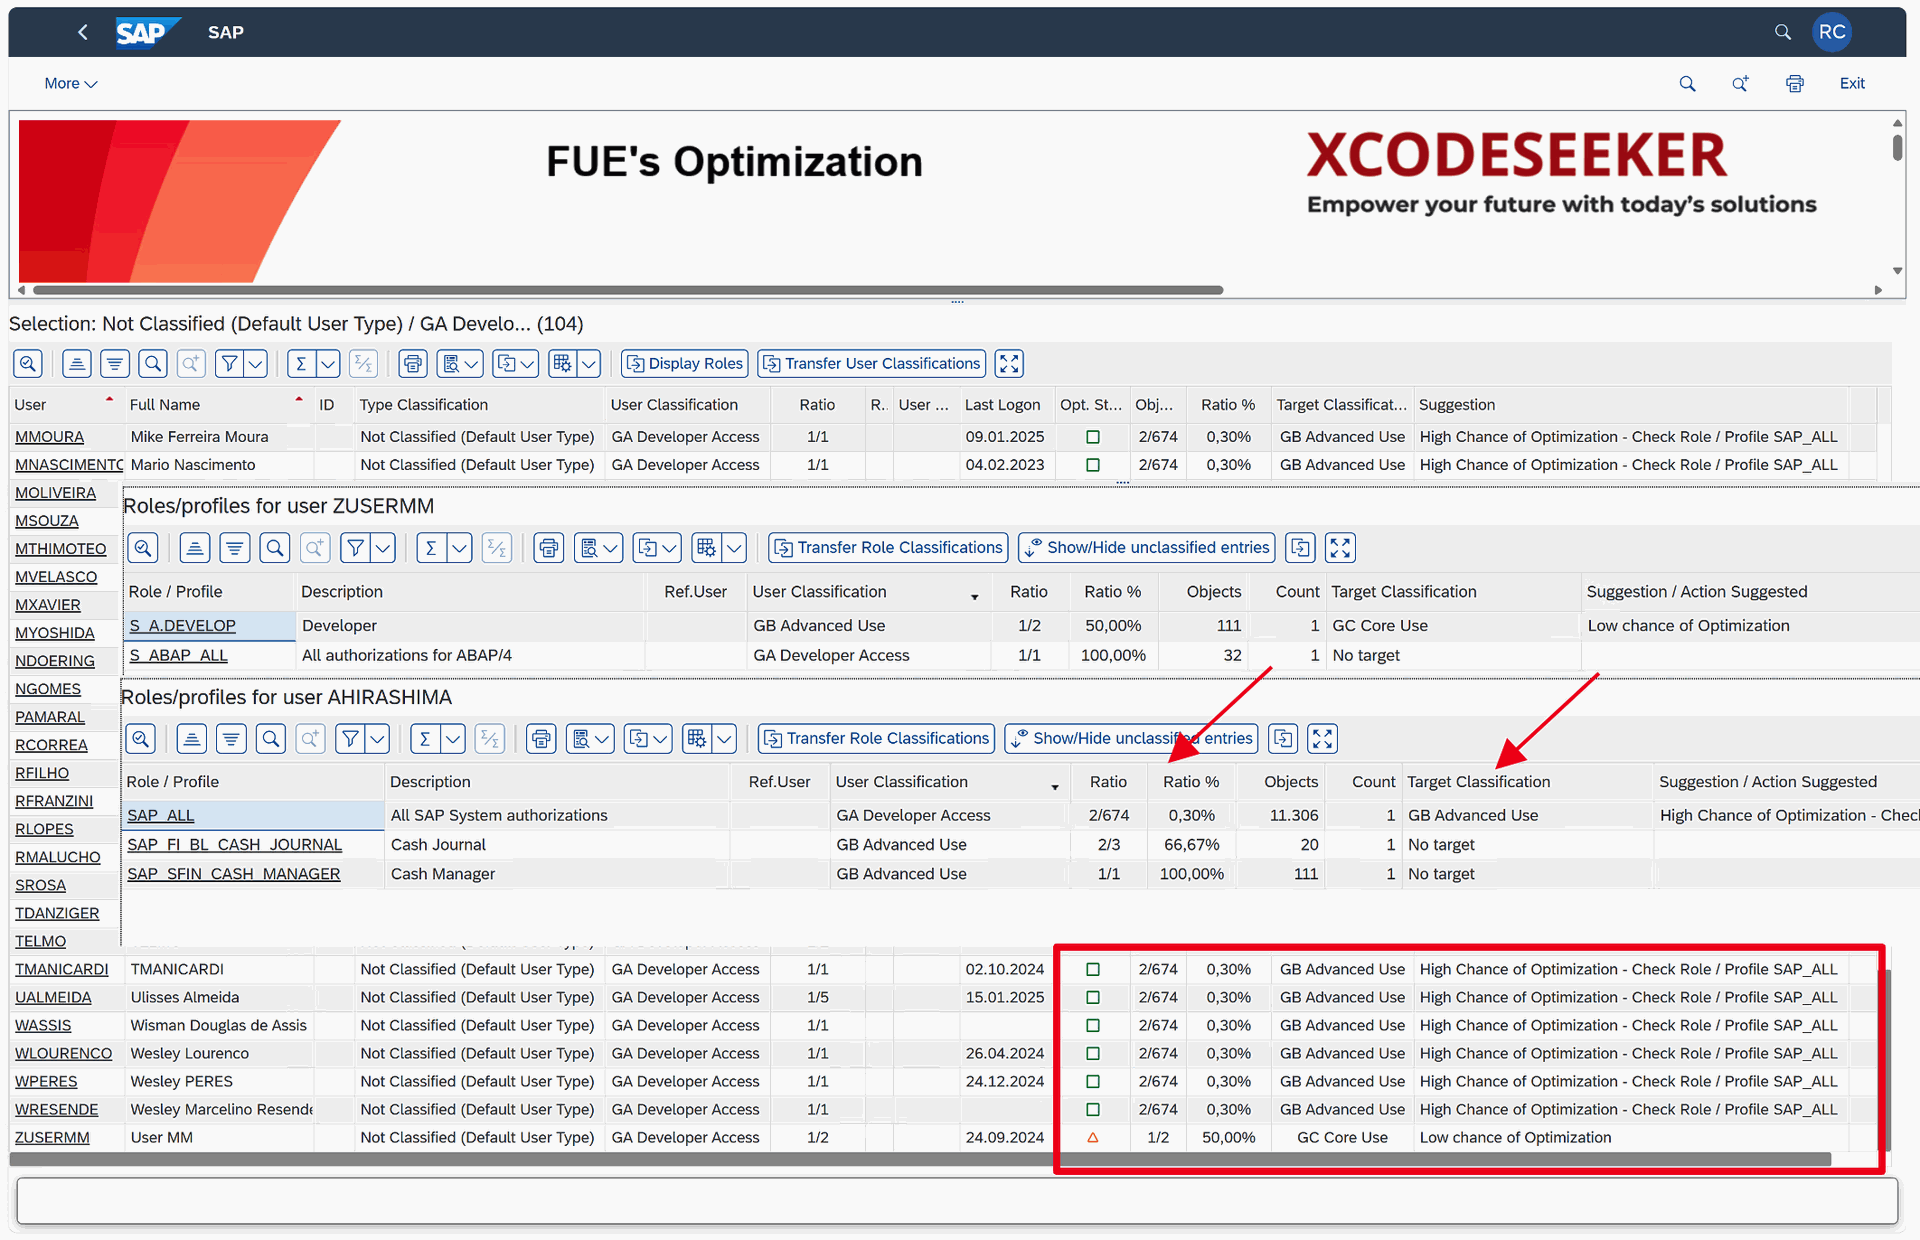This screenshot has height=1240, width=1920.
Task: Open user link TMANICARDI
Action: (61, 970)
